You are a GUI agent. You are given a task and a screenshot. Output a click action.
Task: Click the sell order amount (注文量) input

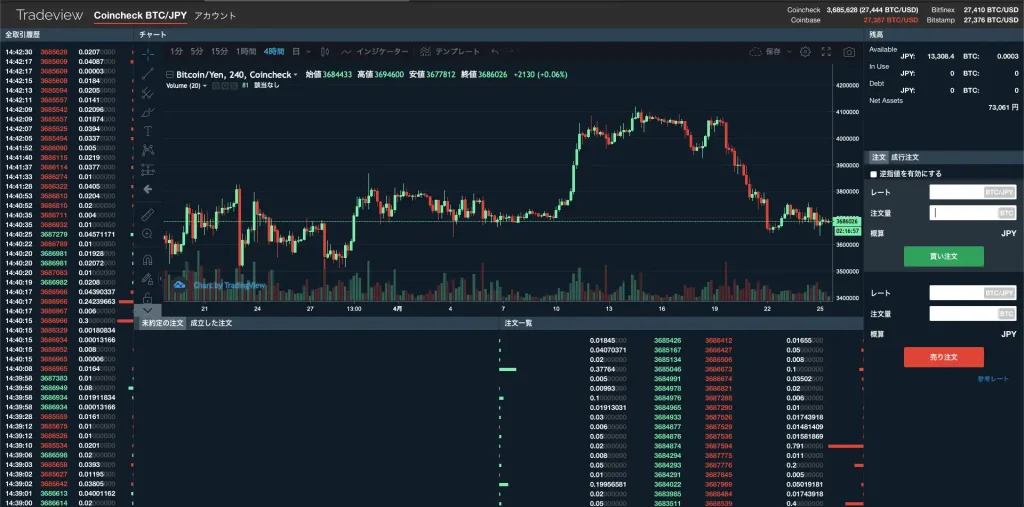(x=972, y=314)
